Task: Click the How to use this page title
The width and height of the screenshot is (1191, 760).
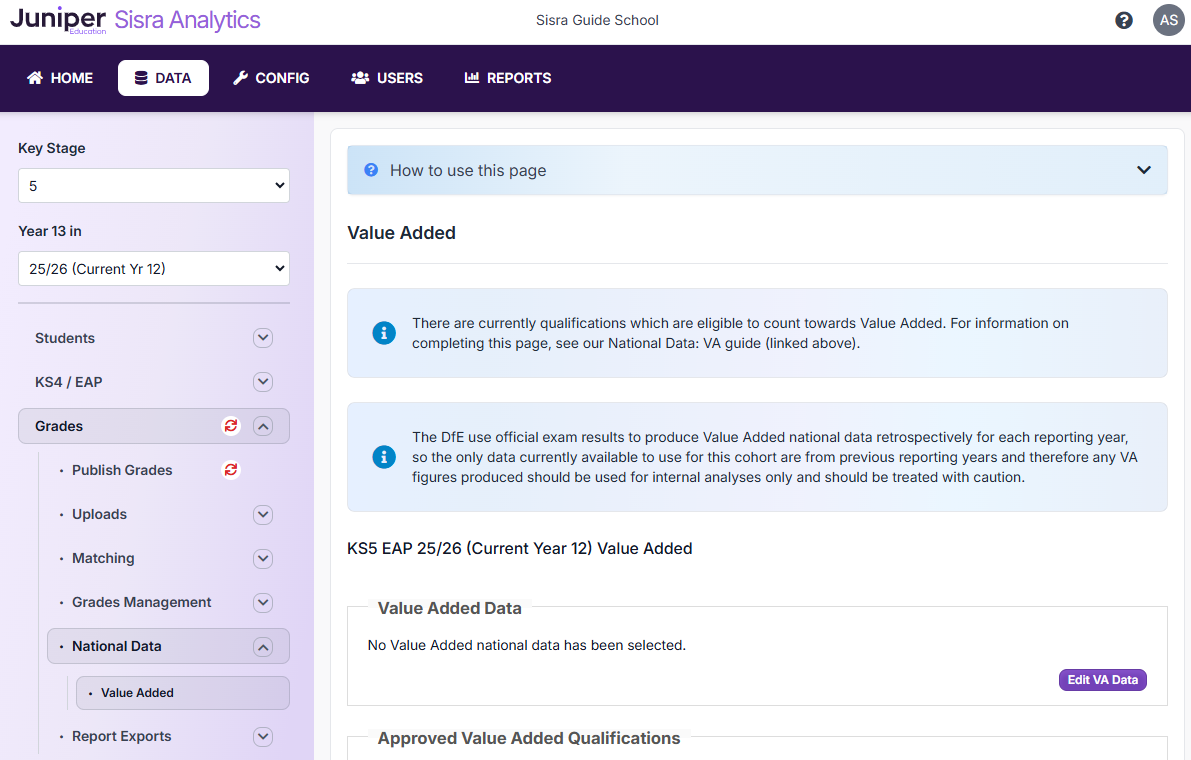Action: click(468, 170)
